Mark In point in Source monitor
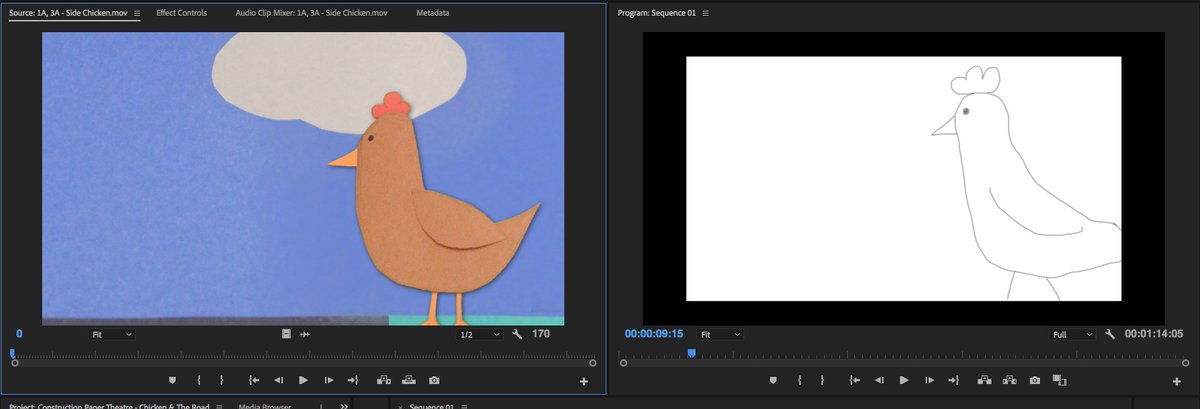 tap(199, 380)
